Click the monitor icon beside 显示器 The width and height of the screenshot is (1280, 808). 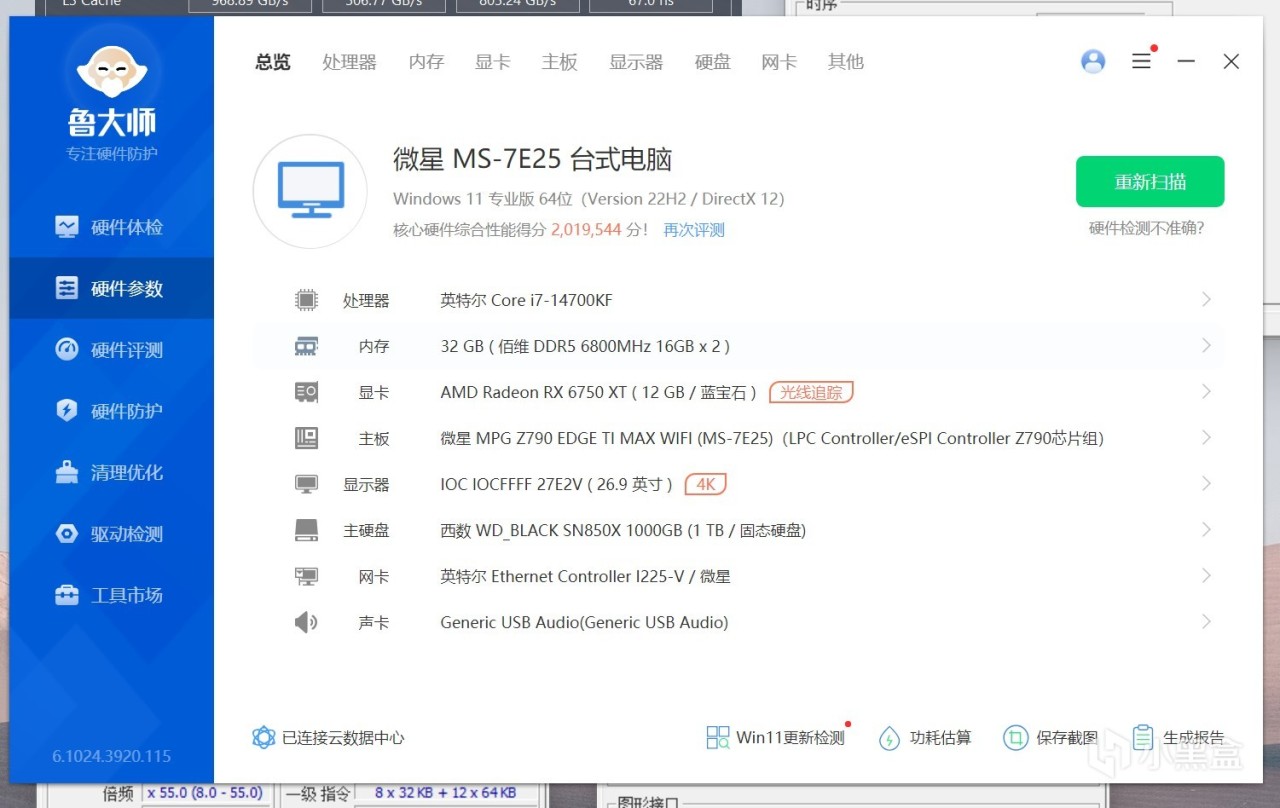coord(306,484)
